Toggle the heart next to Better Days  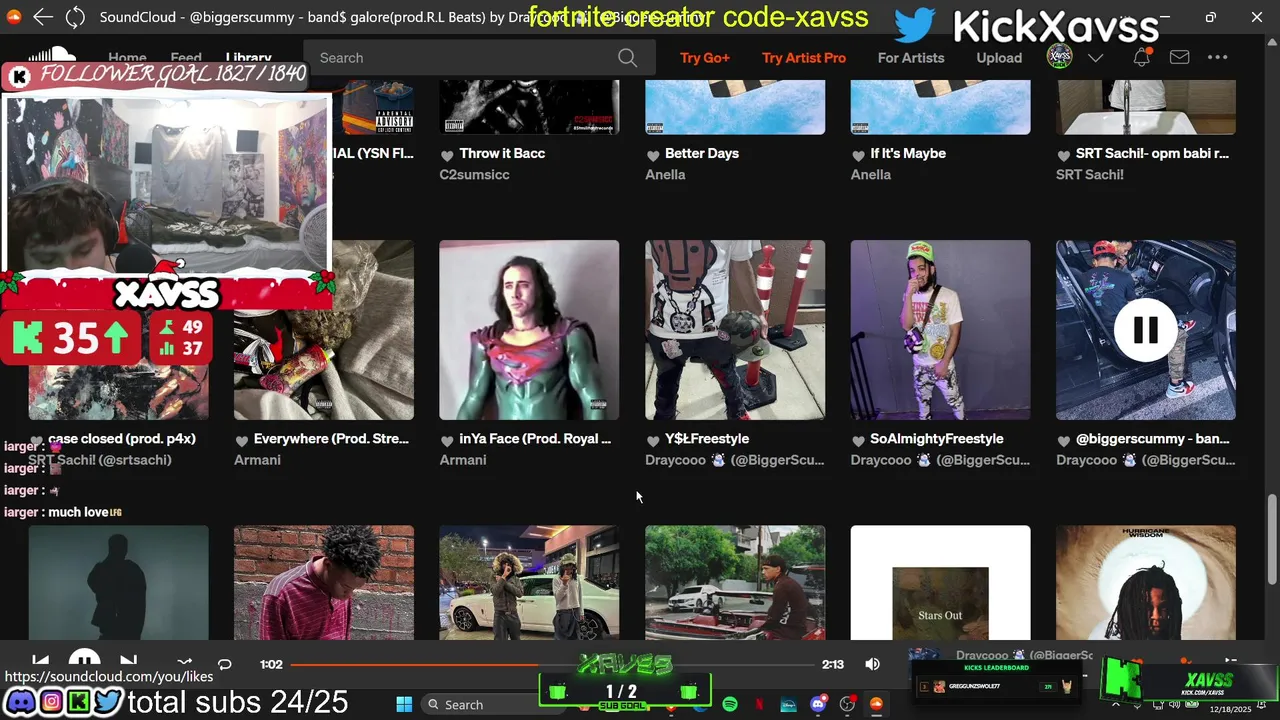(653, 155)
